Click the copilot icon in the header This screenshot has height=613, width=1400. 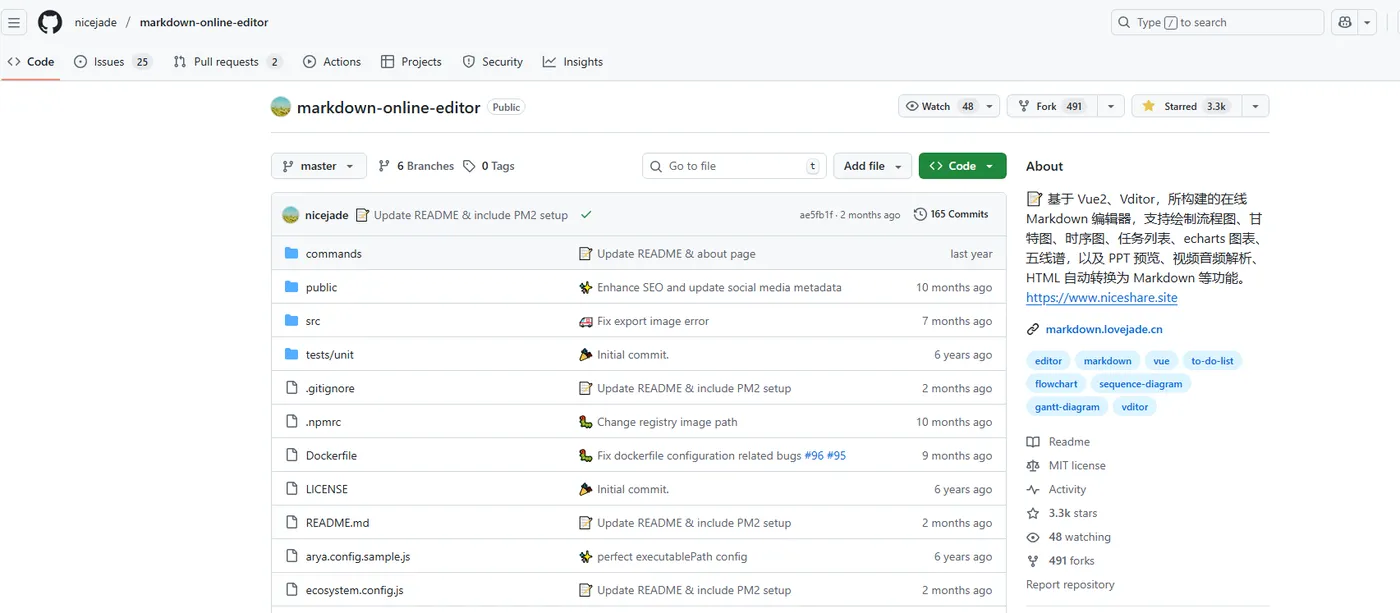pos(1344,21)
